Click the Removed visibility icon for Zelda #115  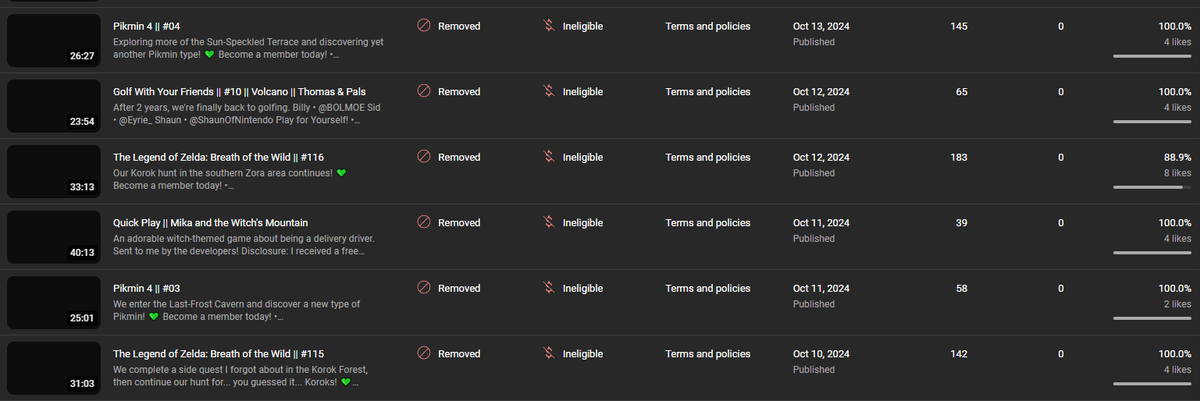tap(424, 354)
